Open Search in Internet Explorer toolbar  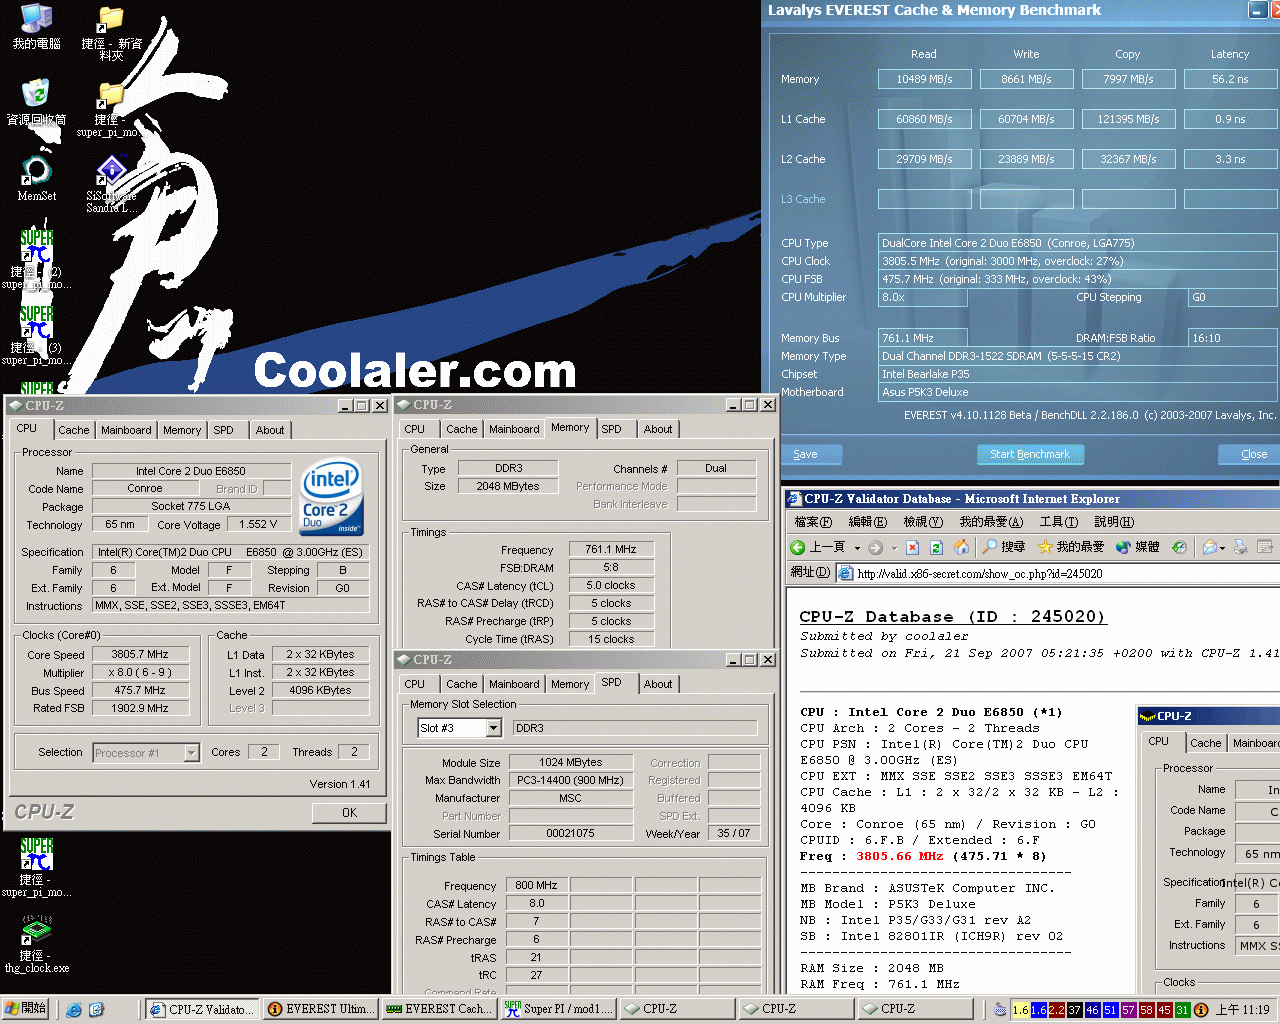(1004, 547)
